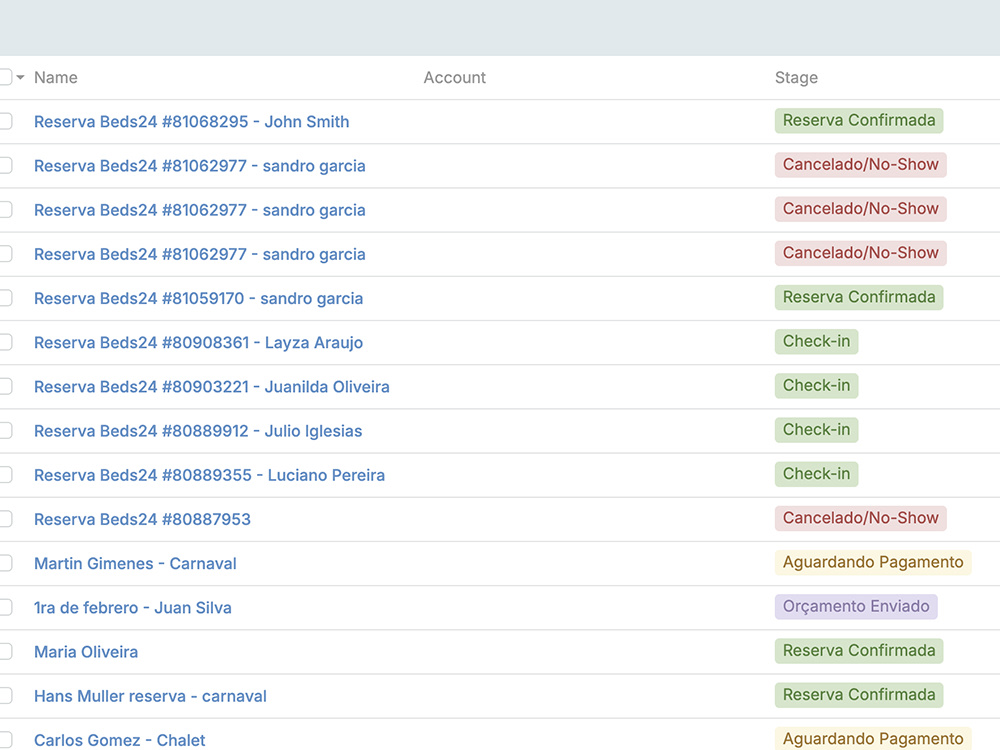Open Reserva Beds24 #81059170 - sandro garcia
Viewport: 1000px width, 750px height.
click(x=198, y=298)
